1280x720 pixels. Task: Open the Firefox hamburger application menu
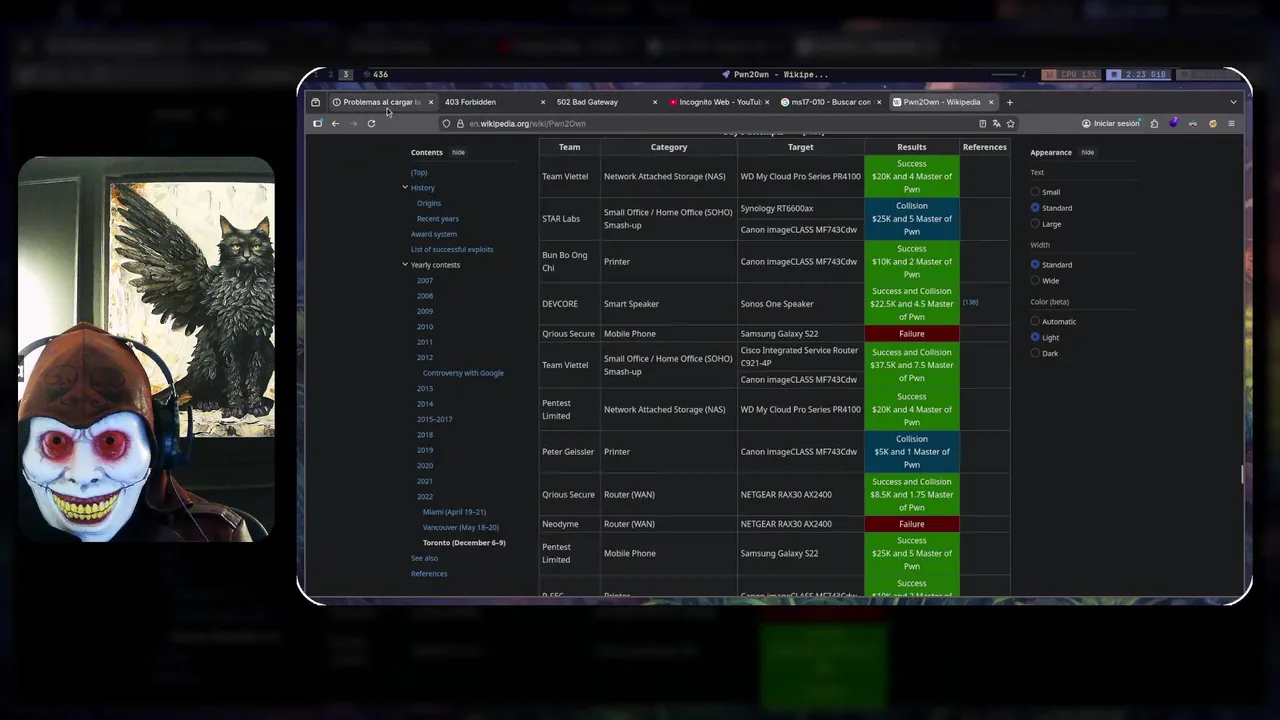pyautogui.click(x=1232, y=124)
